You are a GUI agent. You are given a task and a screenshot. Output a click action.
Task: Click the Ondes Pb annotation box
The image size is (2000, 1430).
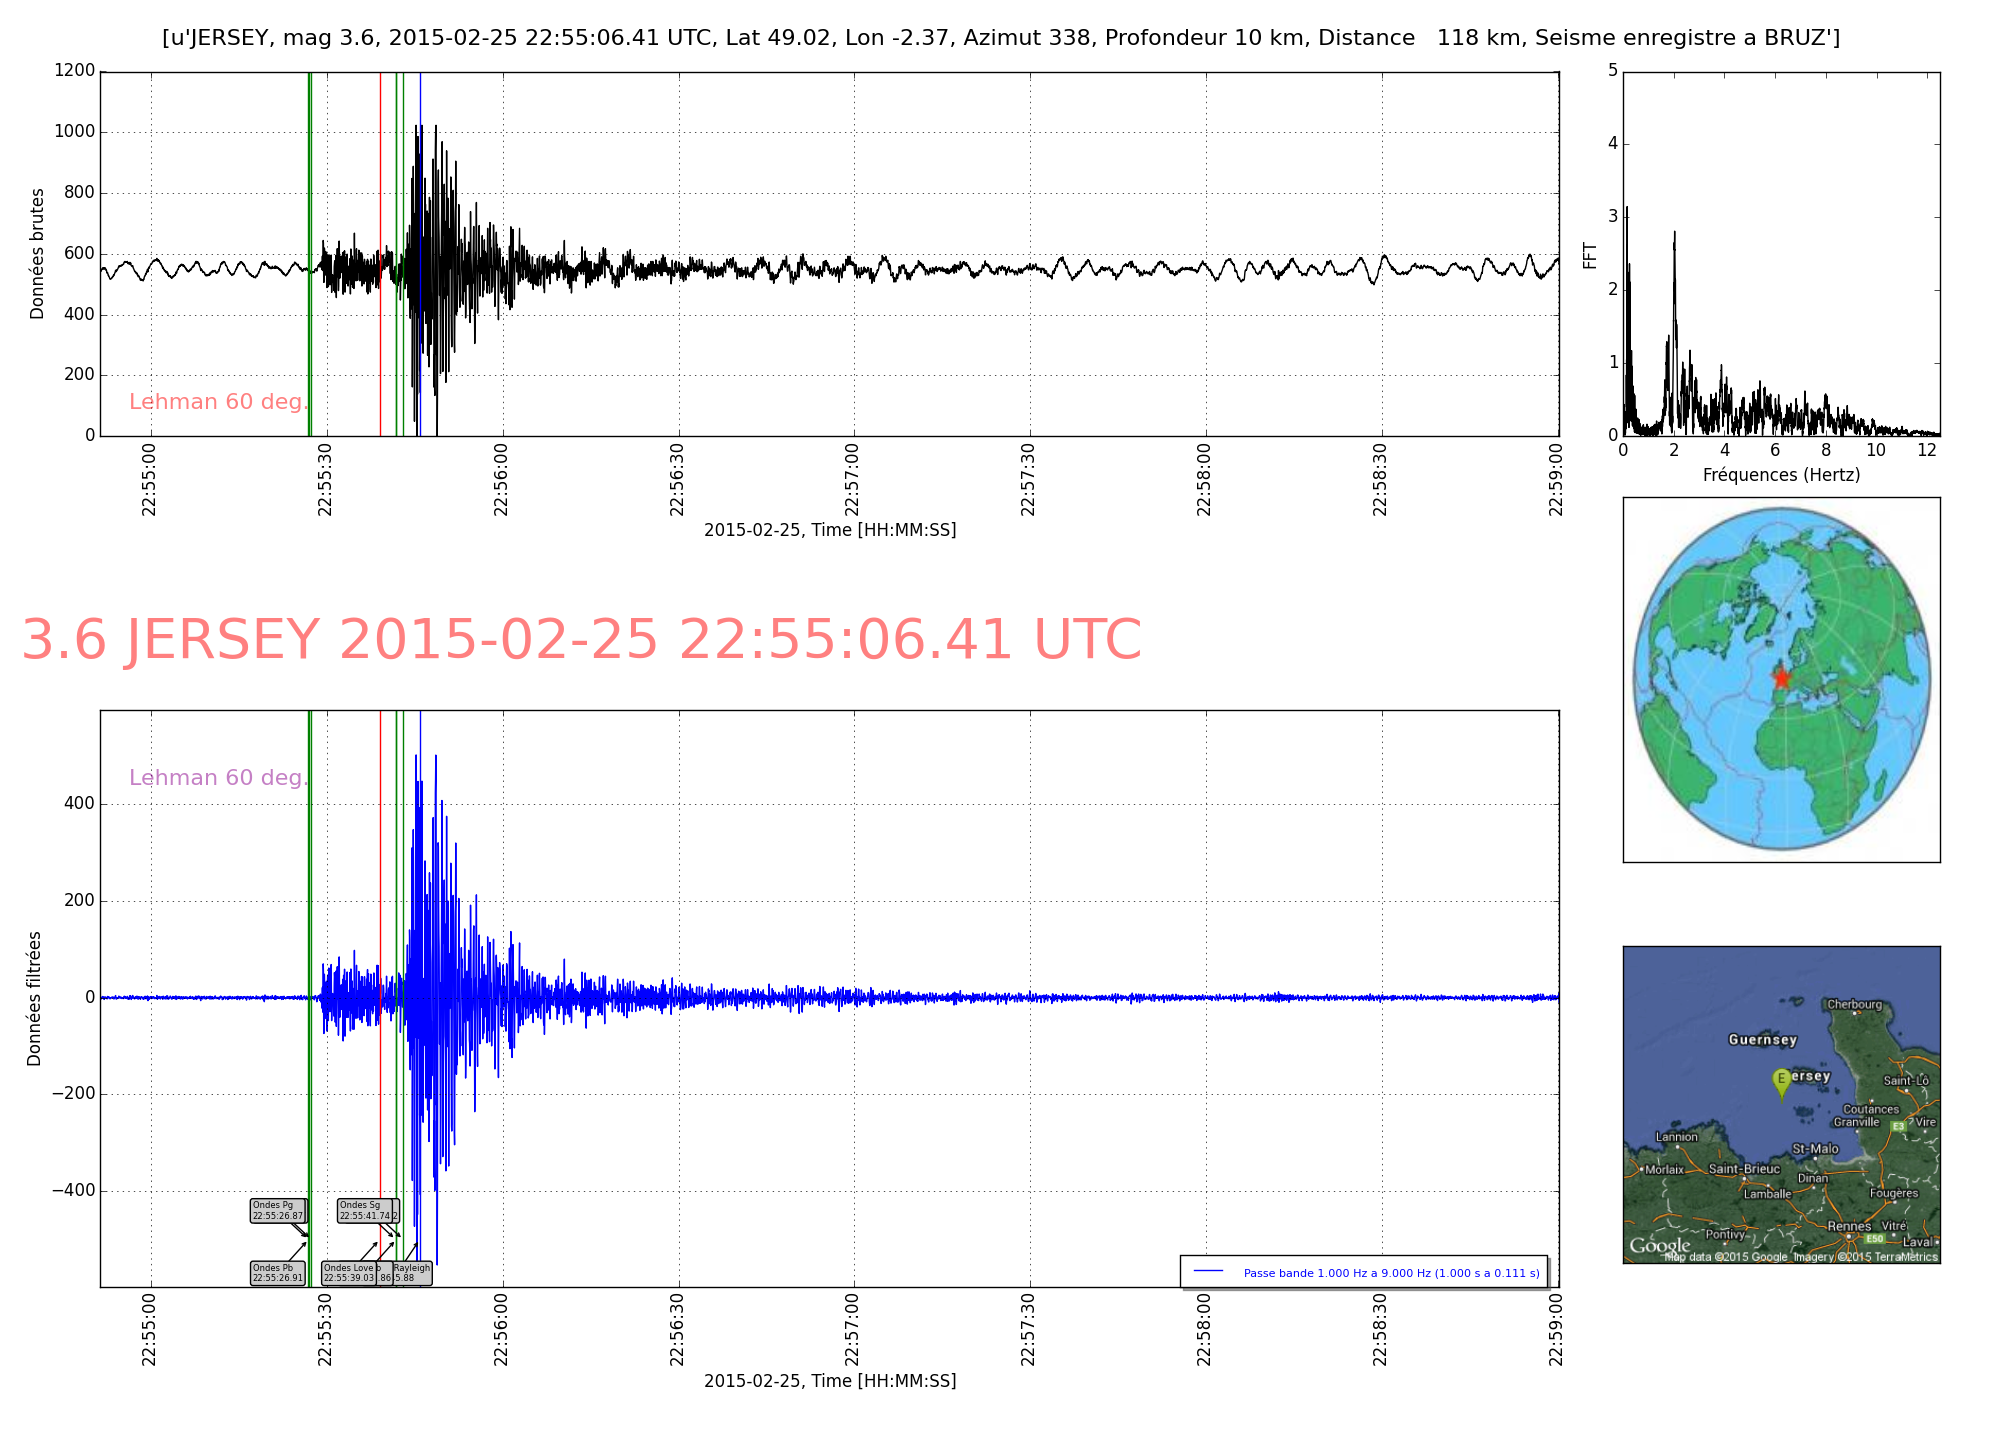click(278, 1273)
